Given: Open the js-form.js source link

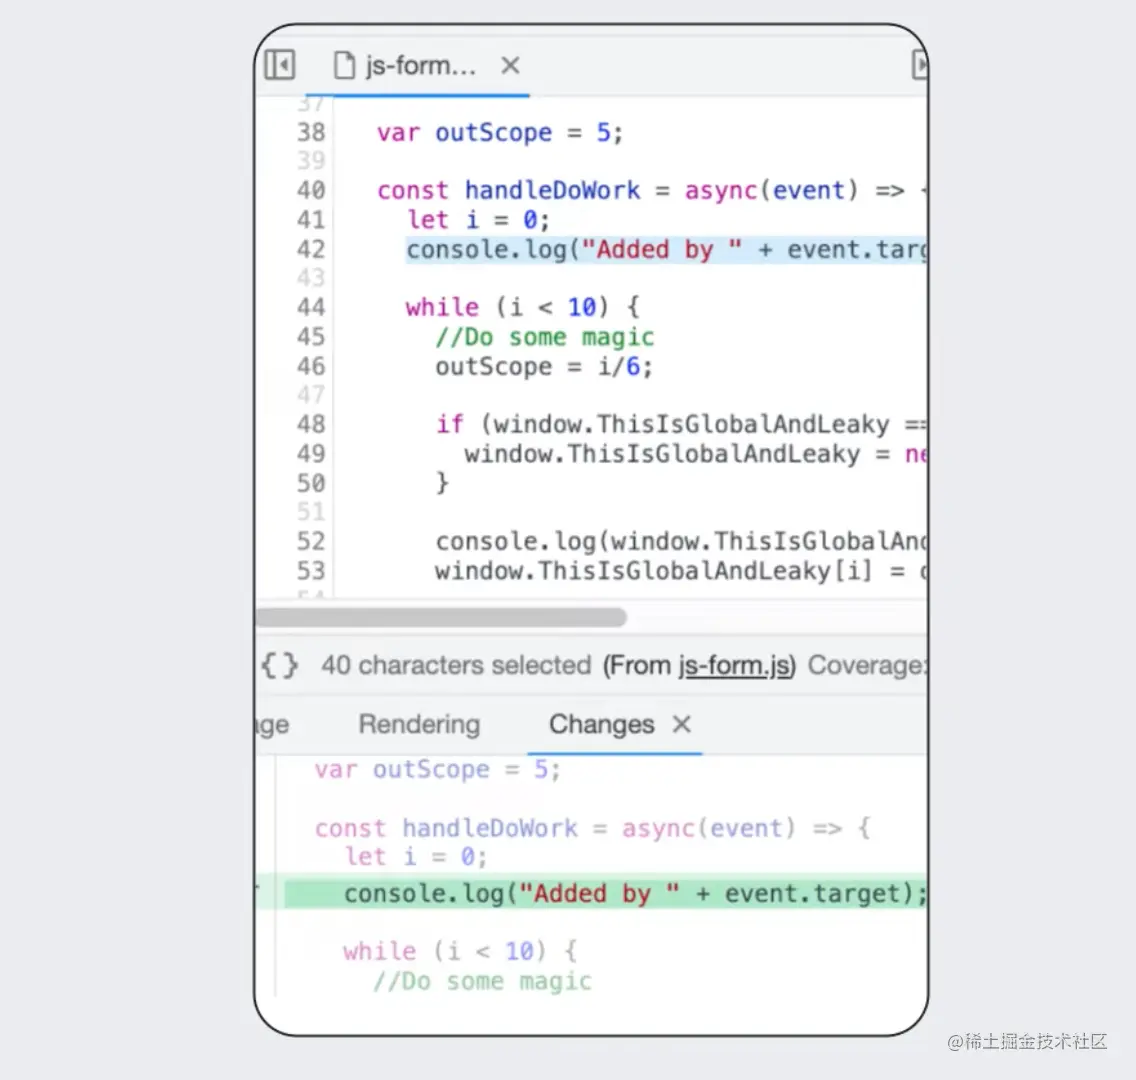Looking at the screenshot, I should 736,664.
